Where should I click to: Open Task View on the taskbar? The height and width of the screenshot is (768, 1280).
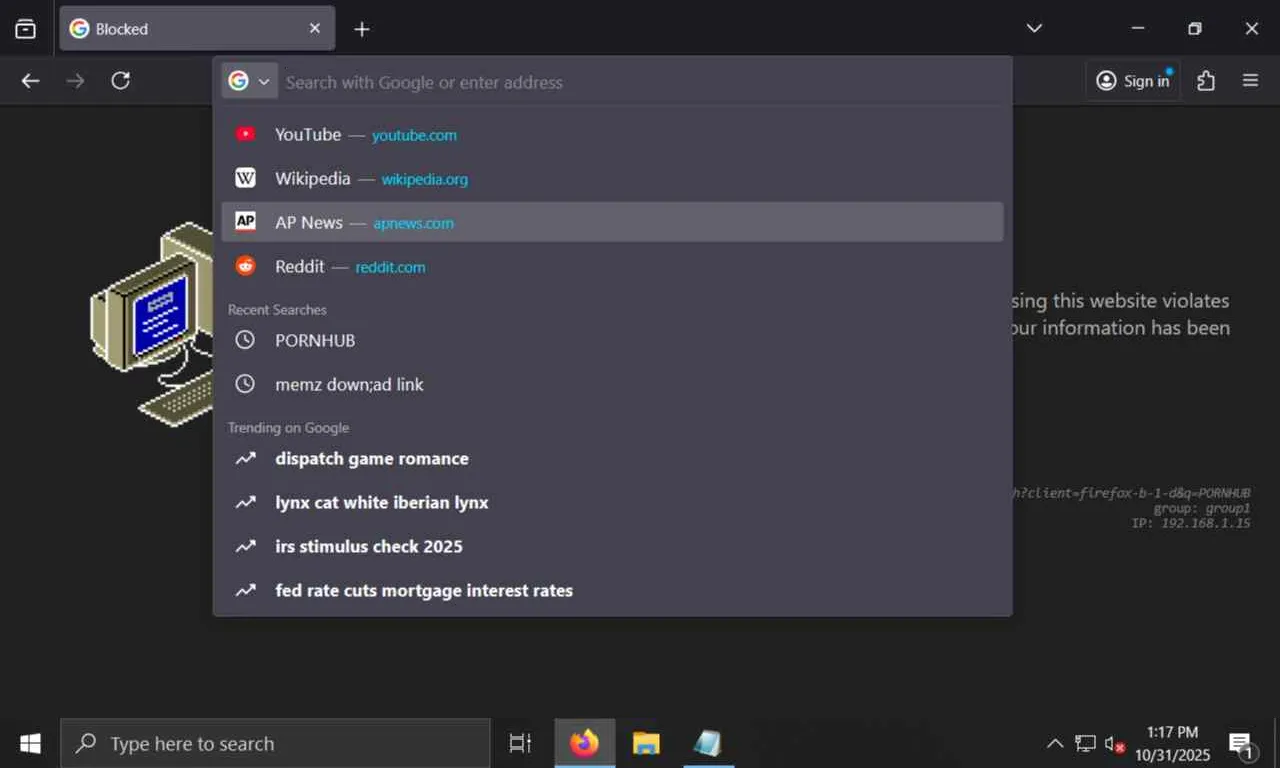point(520,743)
